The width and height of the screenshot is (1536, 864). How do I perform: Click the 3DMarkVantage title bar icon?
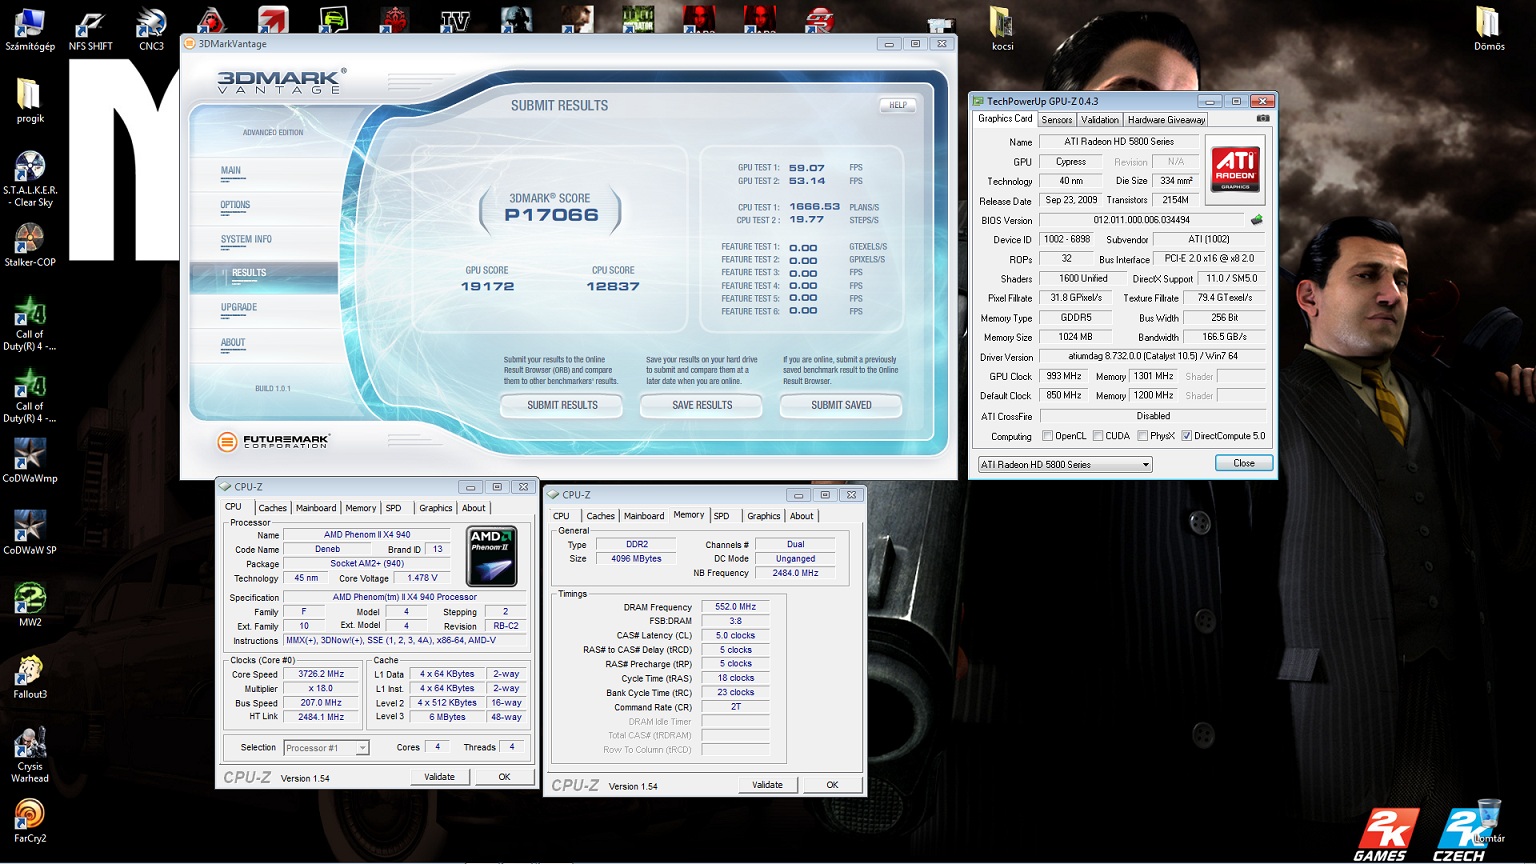pos(190,44)
